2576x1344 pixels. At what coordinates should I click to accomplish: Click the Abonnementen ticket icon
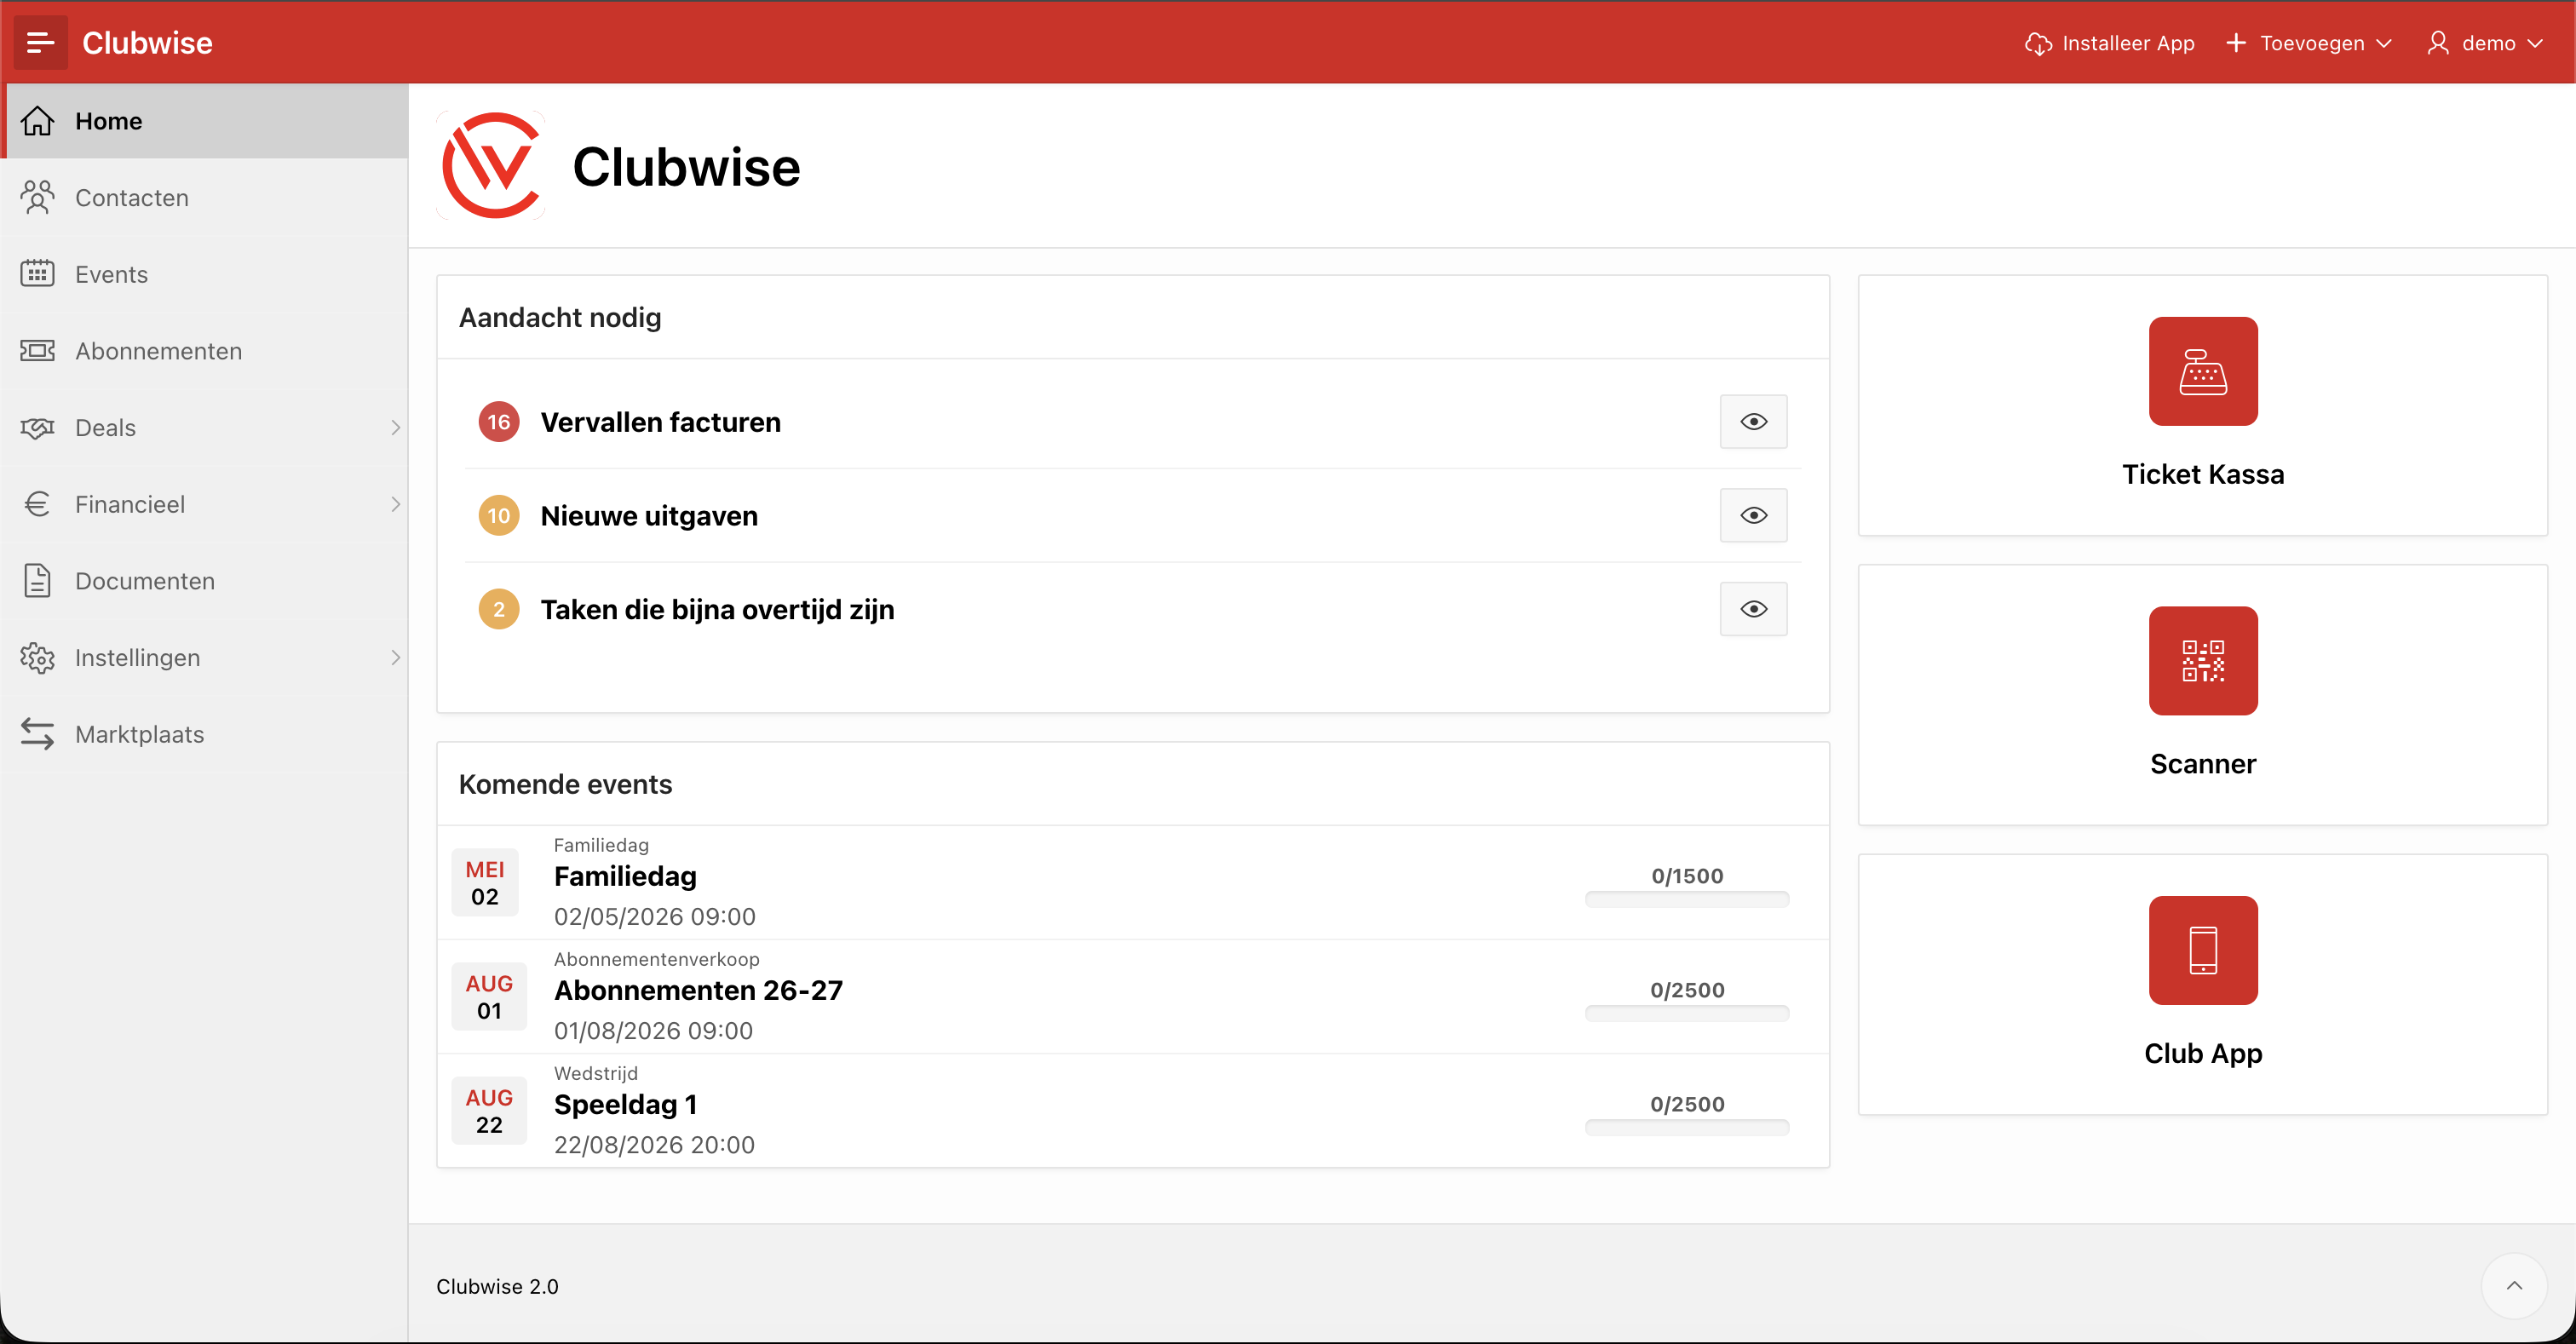38,350
